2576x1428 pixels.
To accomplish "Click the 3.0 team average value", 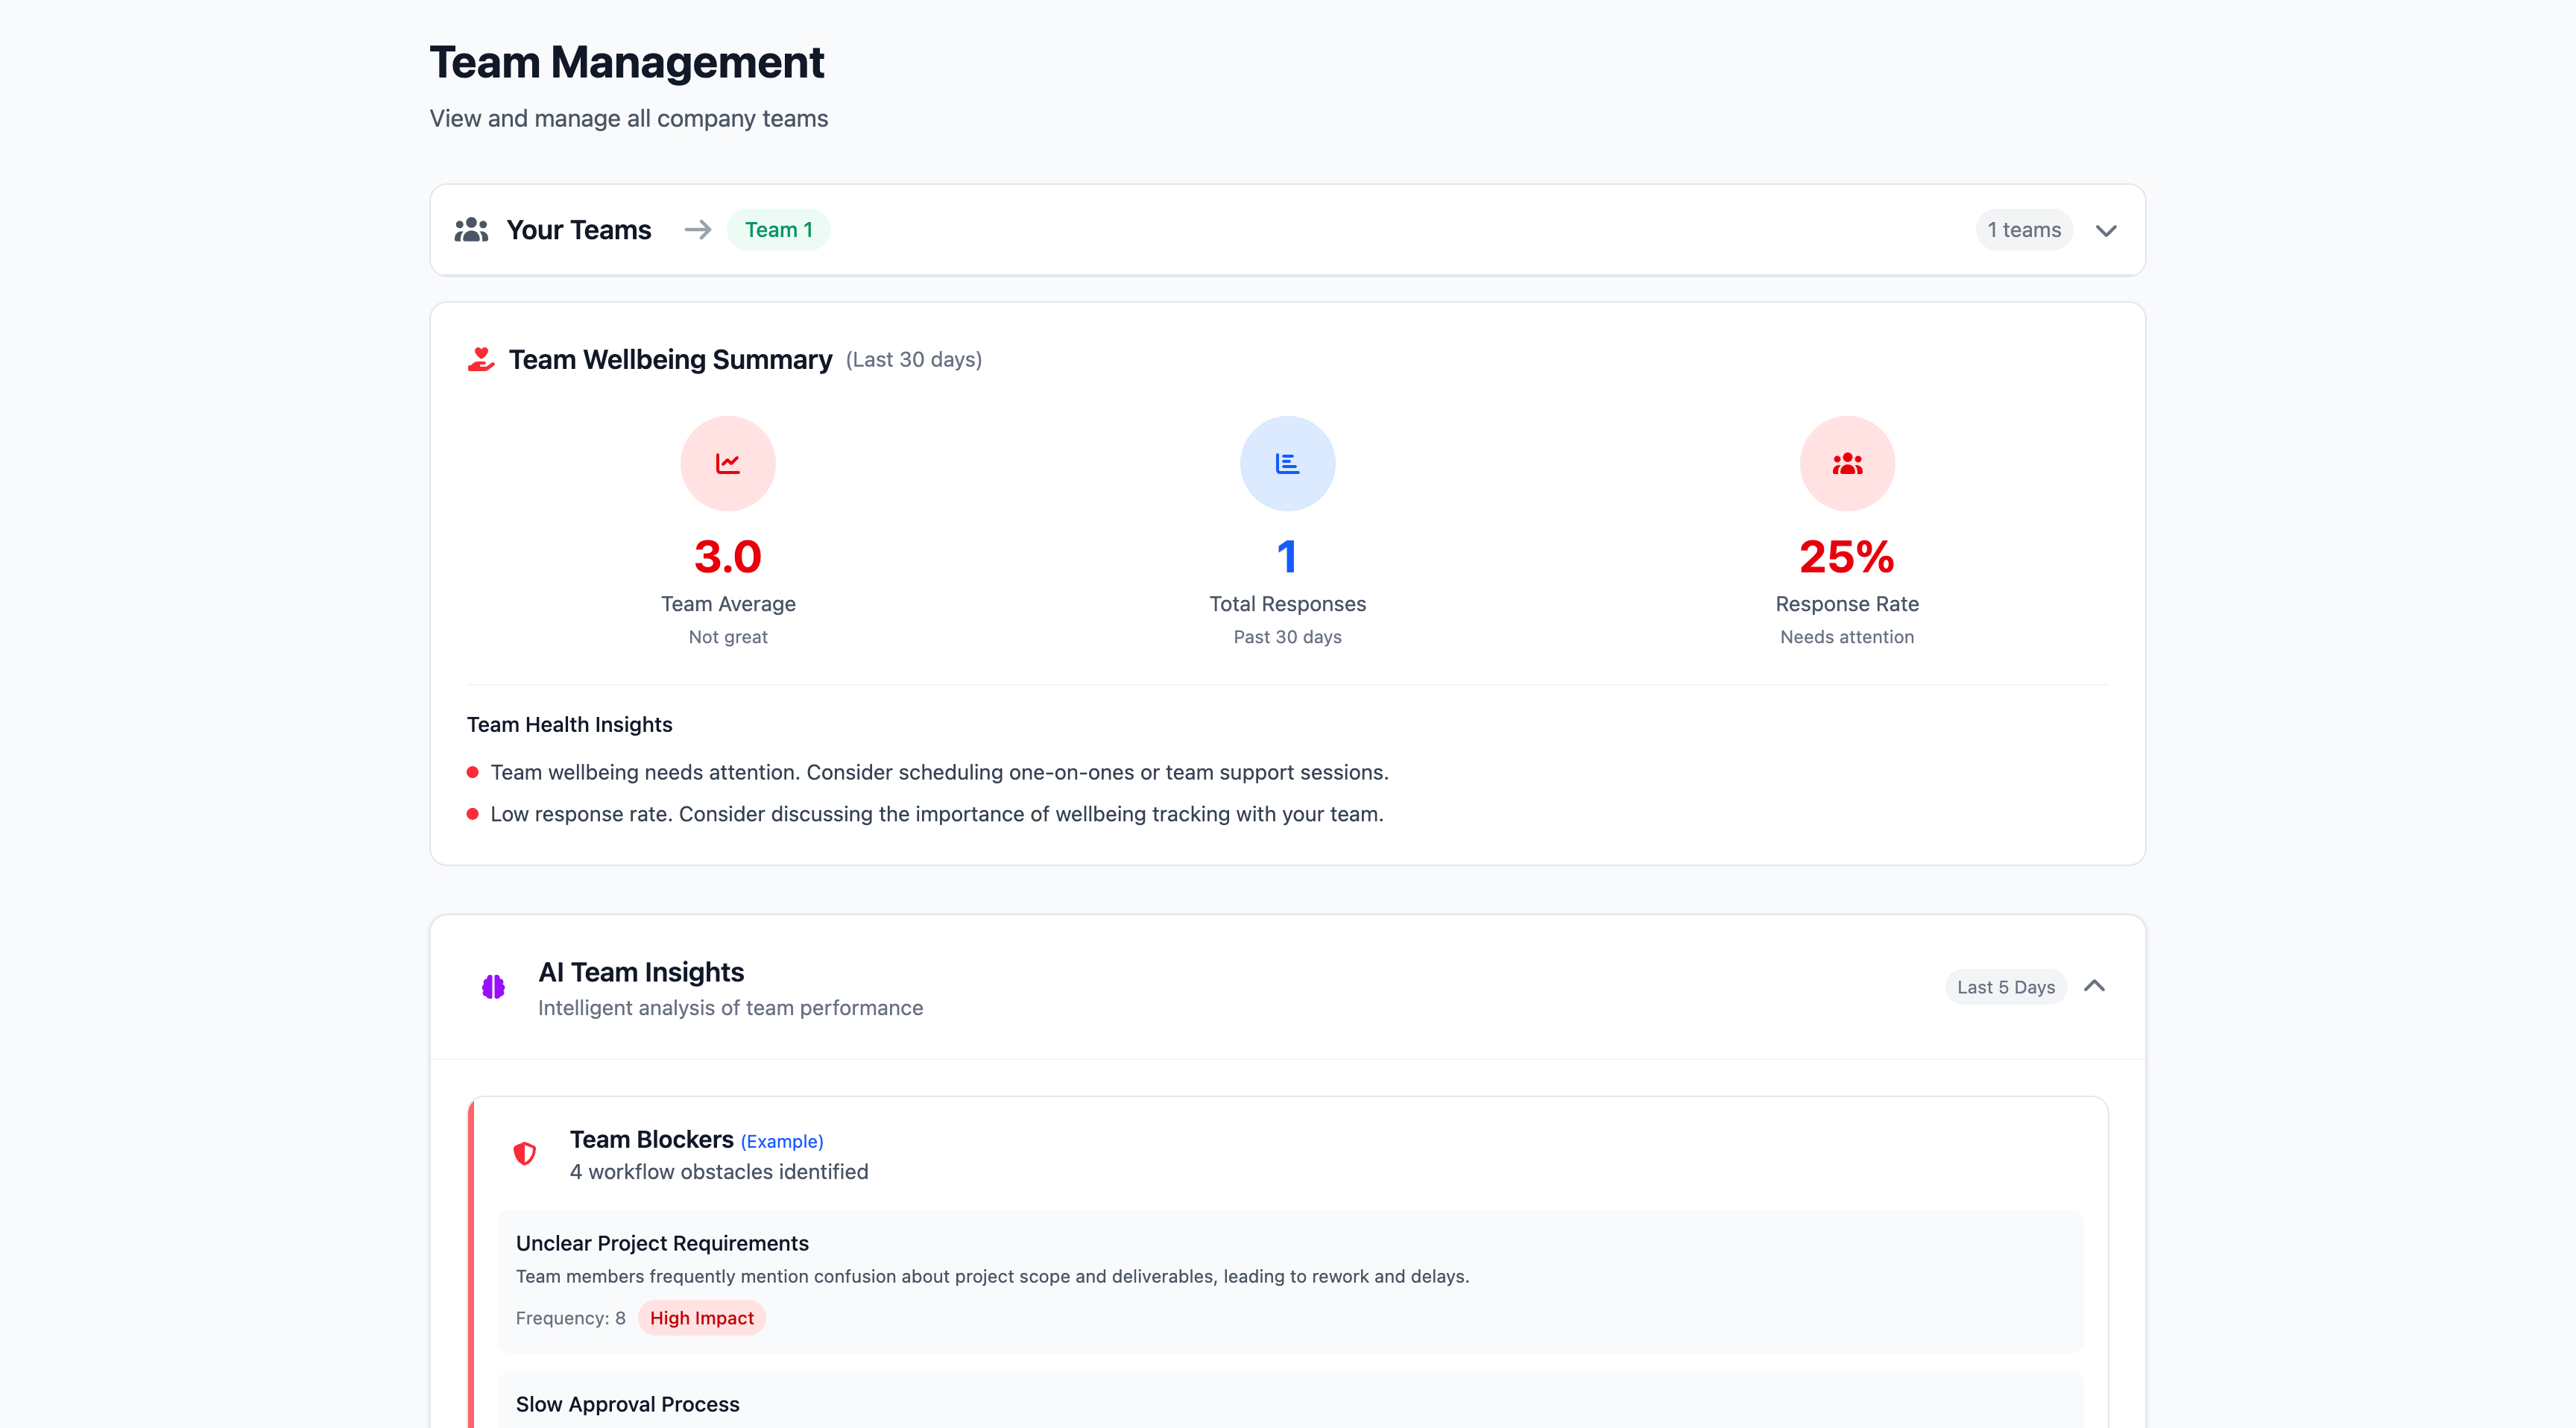I will [x=728, y=557].
